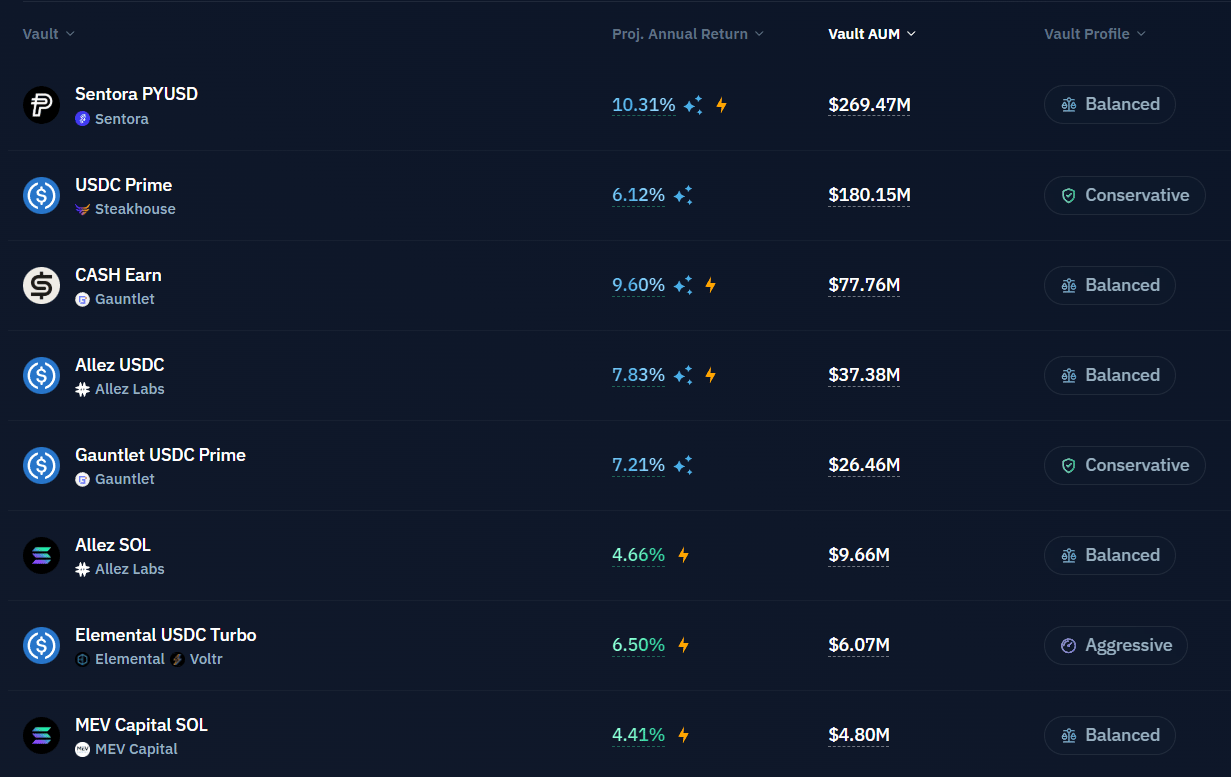Click the $9.66M AUM value
1231x777 pixels.
(859, 555)
